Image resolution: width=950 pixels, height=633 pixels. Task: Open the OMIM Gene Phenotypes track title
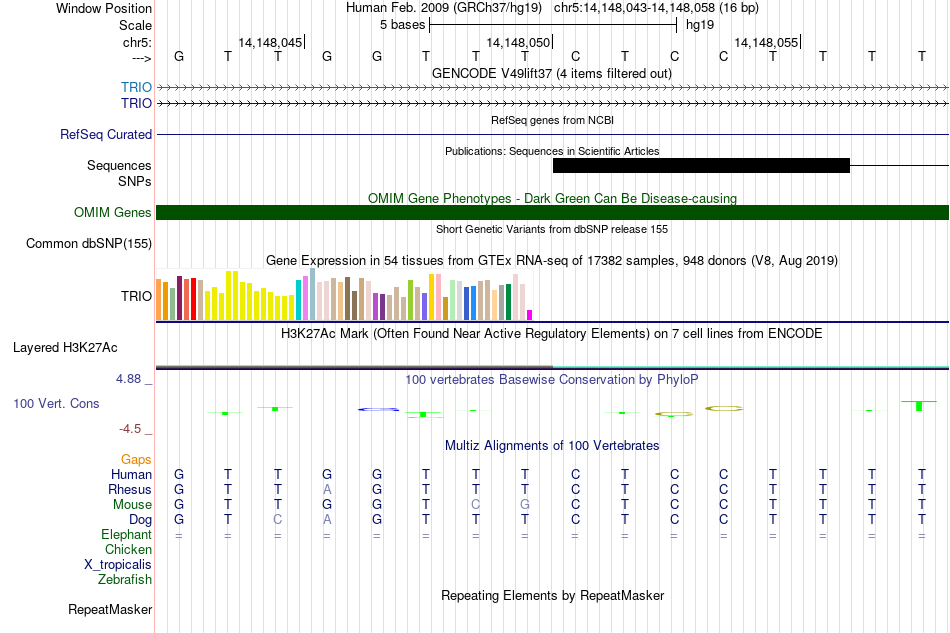pos(552,198)
